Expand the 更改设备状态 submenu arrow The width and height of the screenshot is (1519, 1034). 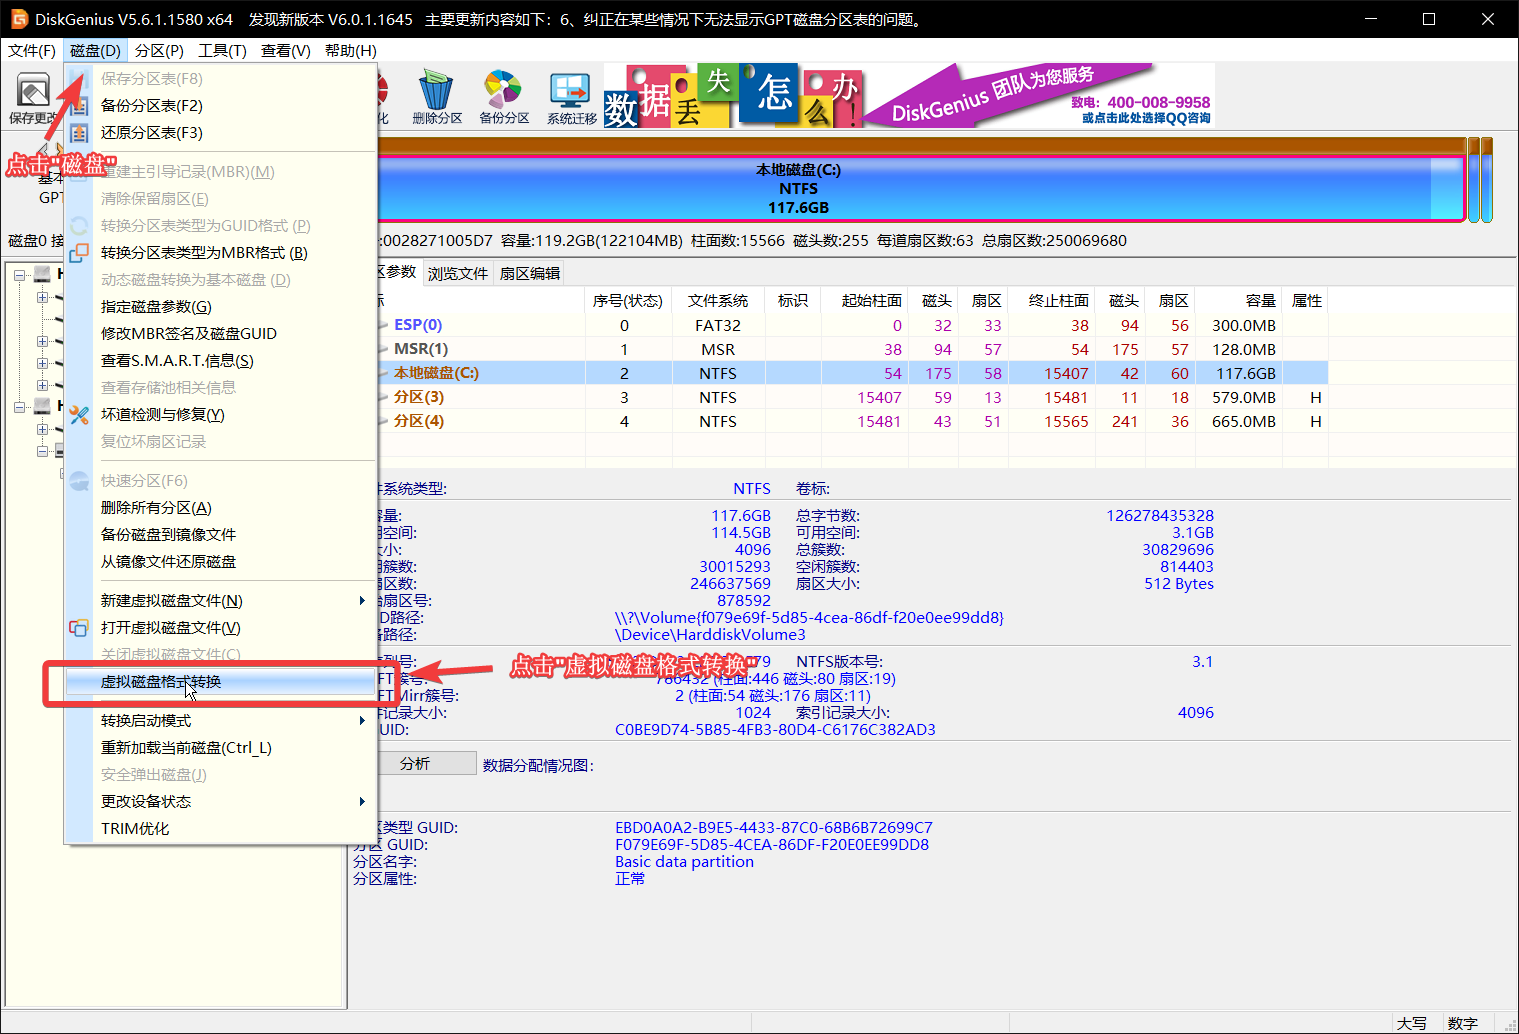coord(362,802)
